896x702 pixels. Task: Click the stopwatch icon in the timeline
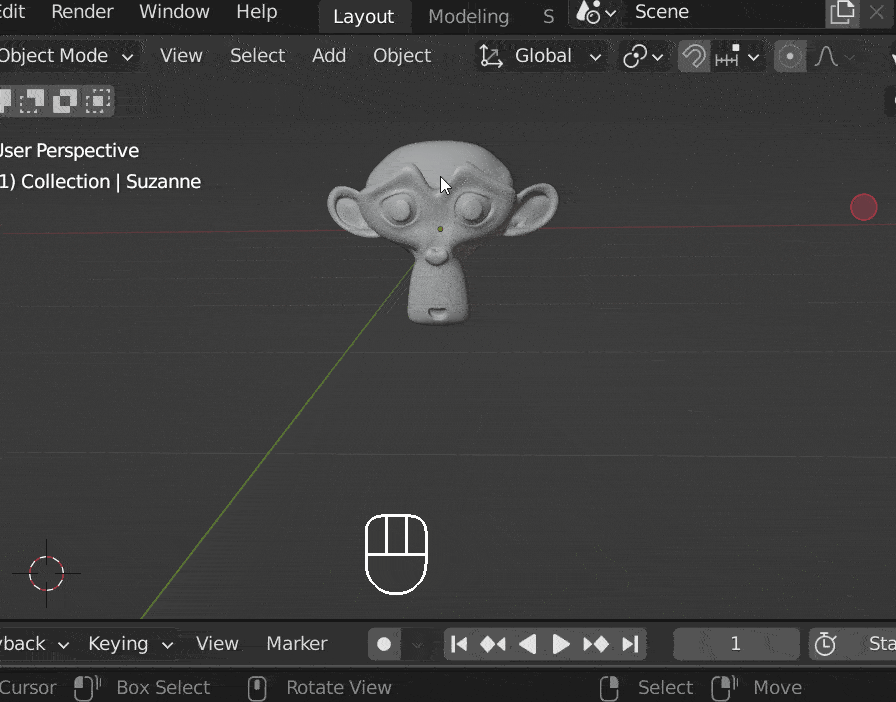coord(826,644)
